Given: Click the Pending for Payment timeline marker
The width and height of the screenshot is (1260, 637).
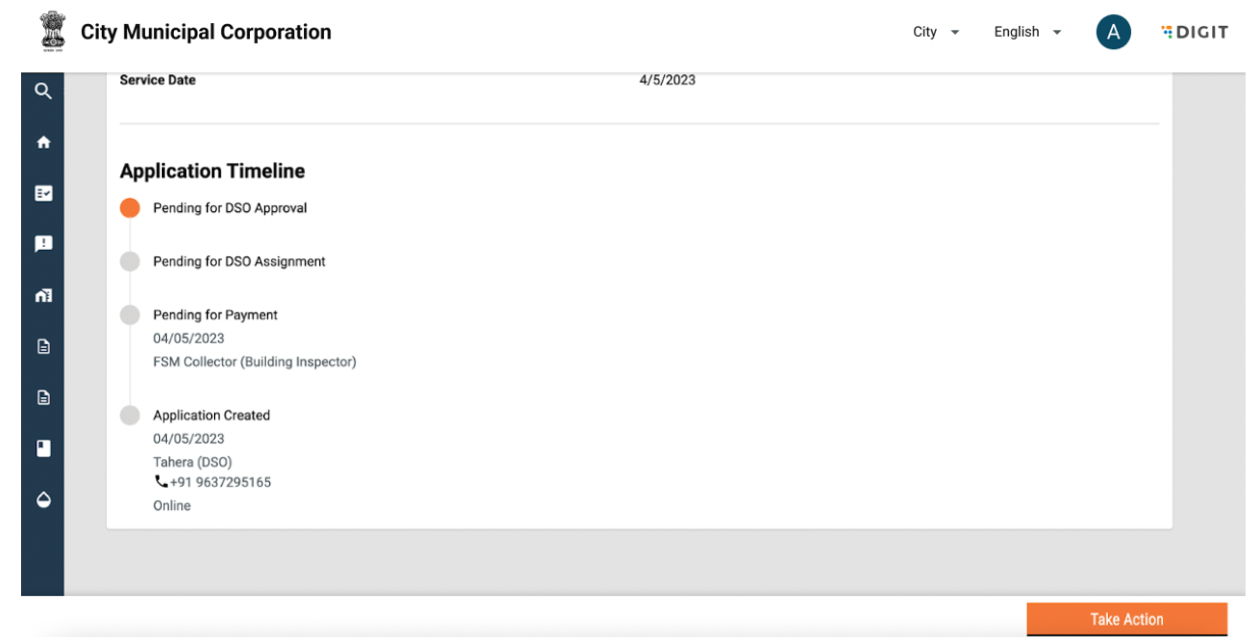Looking at the screenshot, I should point(130,315).
